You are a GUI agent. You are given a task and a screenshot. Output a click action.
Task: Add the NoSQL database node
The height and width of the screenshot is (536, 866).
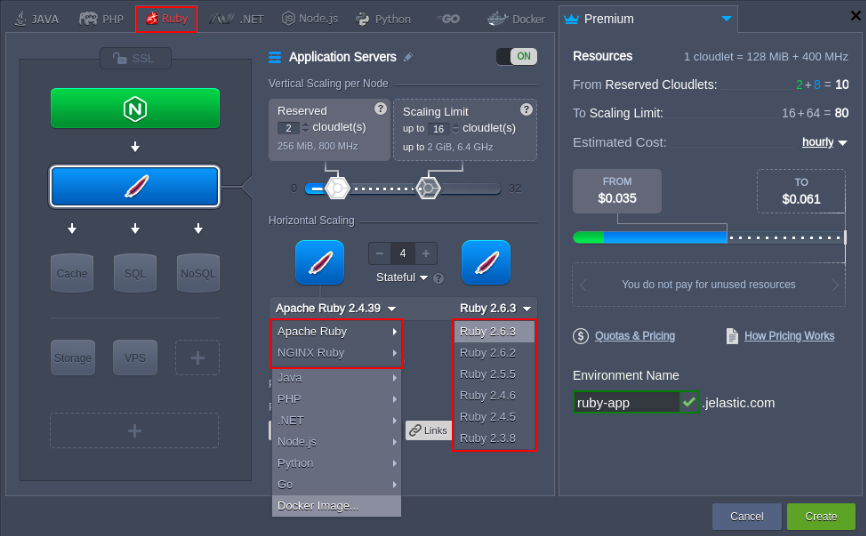[x=198, y=273]
